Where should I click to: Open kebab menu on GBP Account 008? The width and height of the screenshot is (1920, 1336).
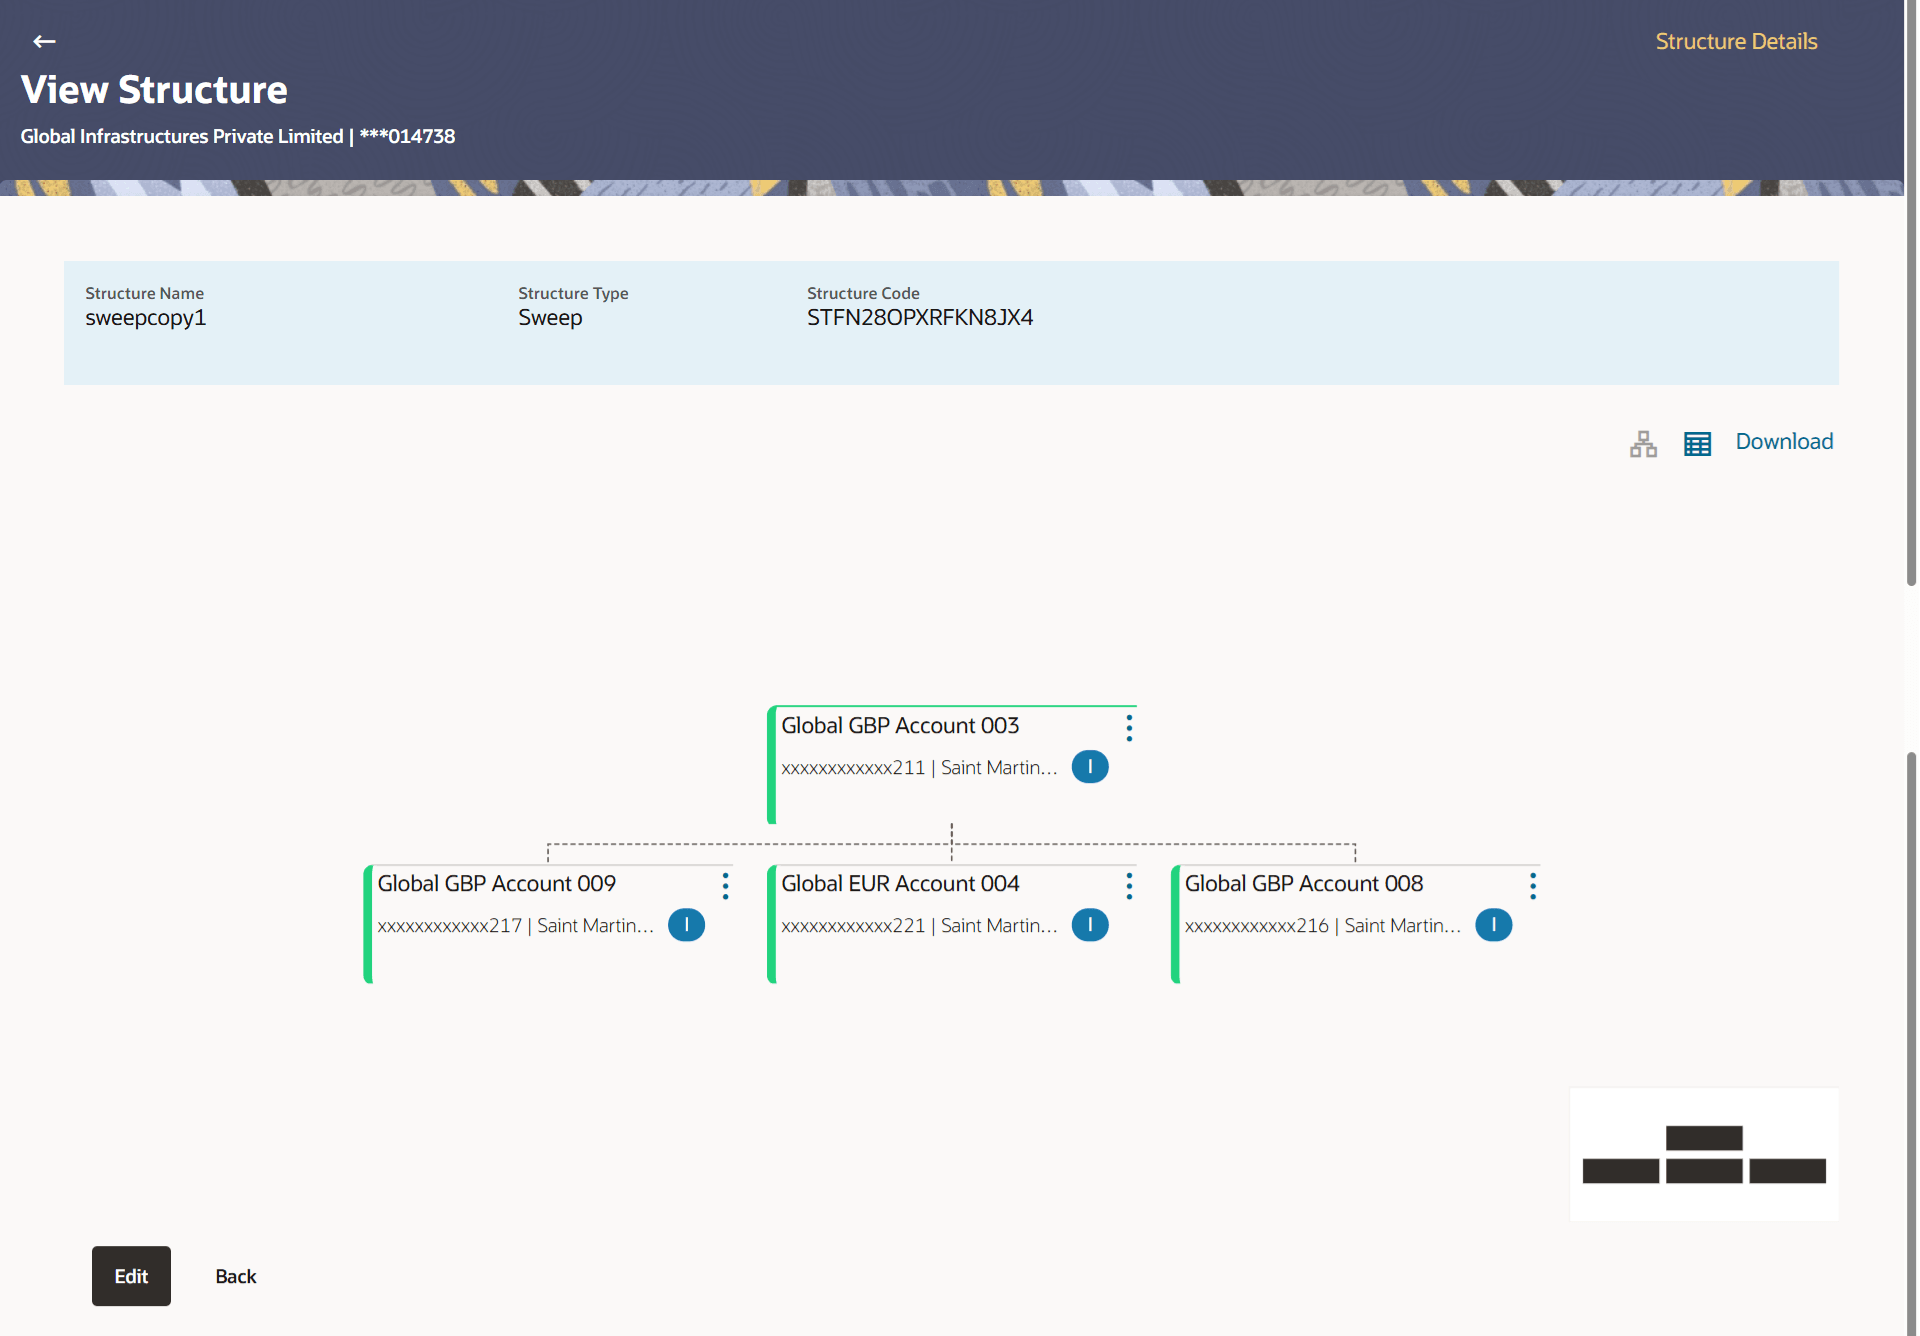1533,885
